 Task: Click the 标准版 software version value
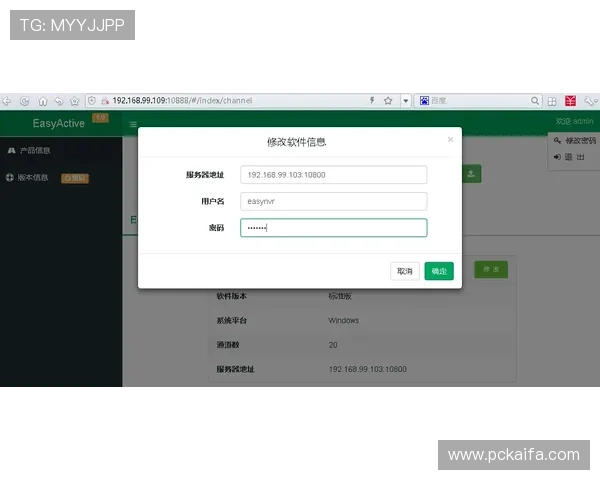pyautogui.click(x=340, y=296)
